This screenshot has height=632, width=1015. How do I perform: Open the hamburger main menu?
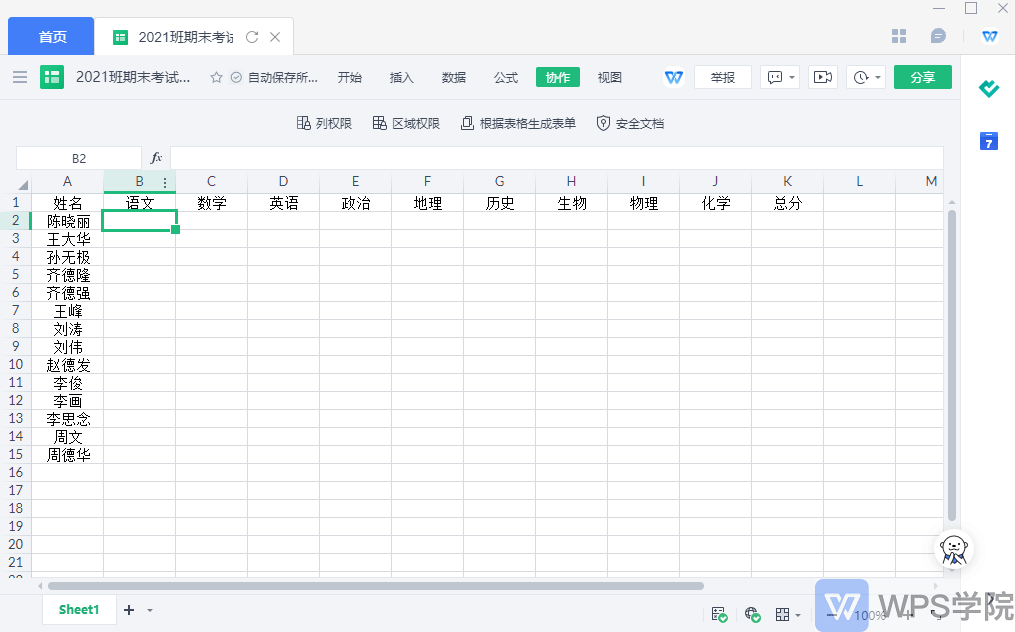pos(20,77)
